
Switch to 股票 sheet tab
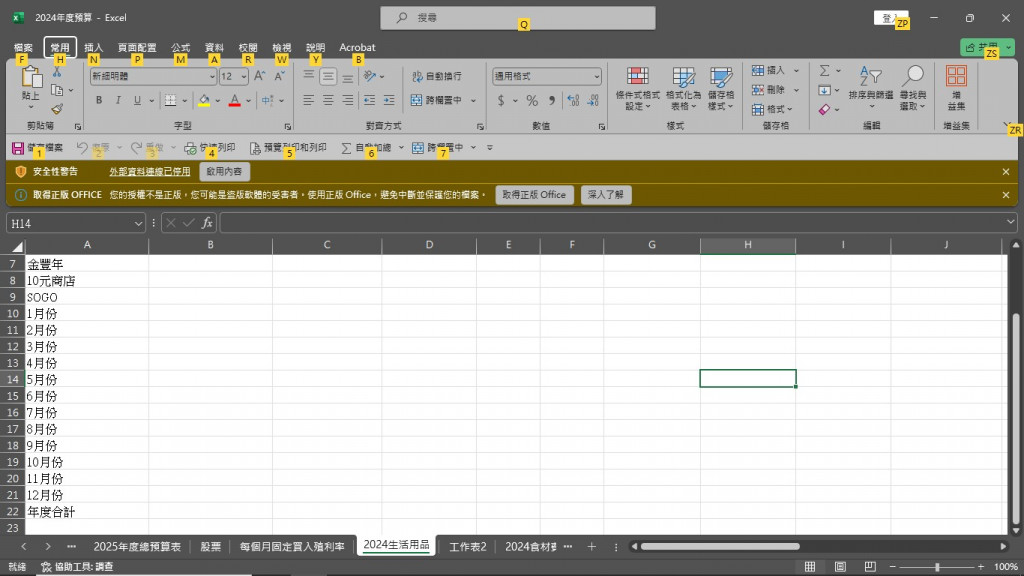click(x=210, y=547)
